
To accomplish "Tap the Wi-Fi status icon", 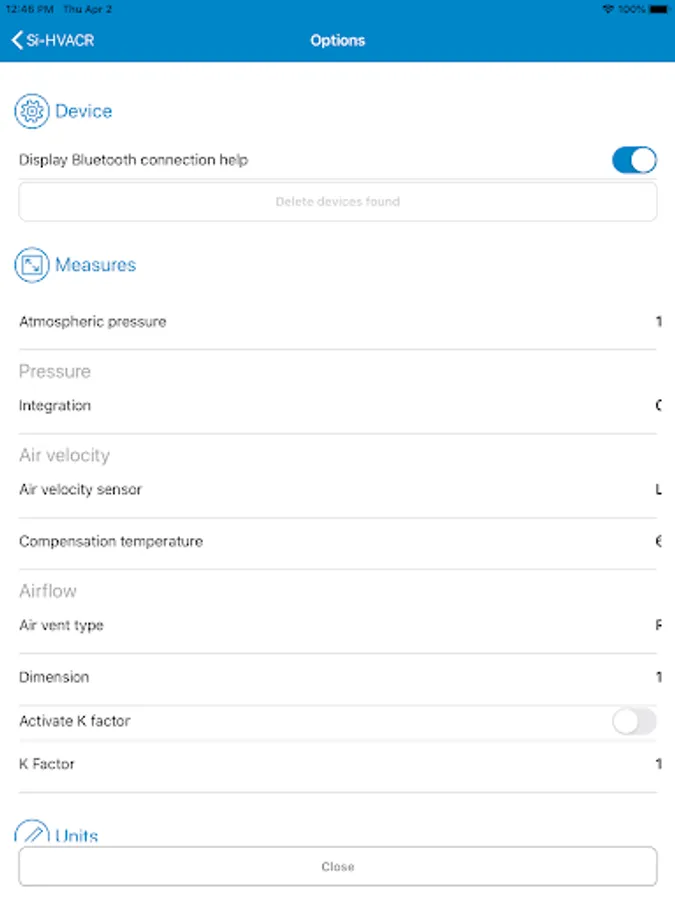I will [x=608, y=8].
